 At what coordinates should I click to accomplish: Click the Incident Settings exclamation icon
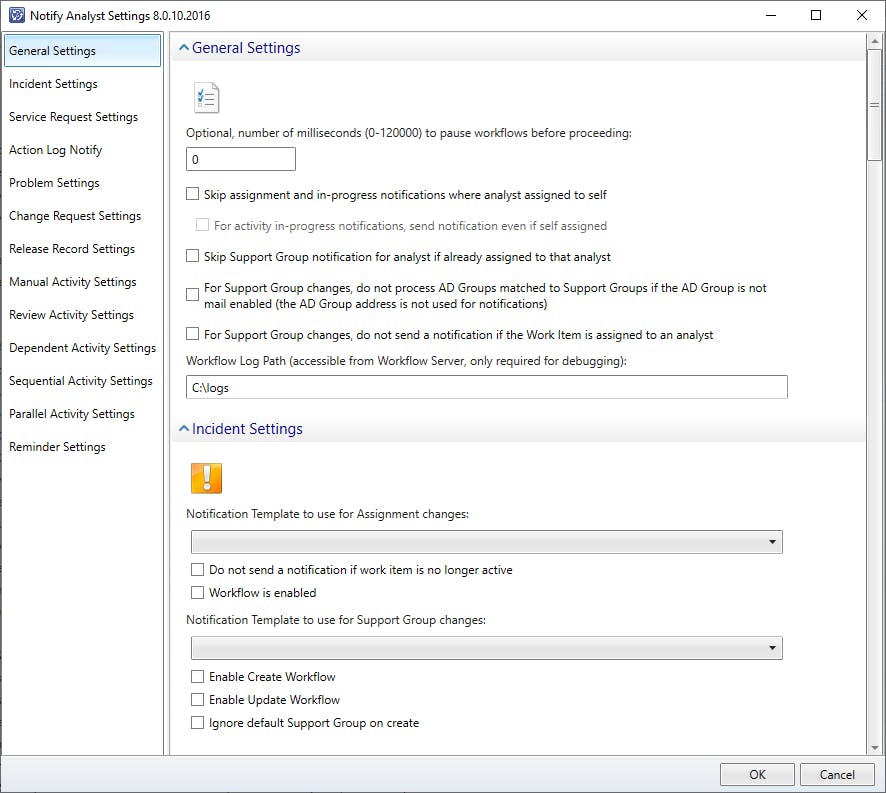point(206,478)
